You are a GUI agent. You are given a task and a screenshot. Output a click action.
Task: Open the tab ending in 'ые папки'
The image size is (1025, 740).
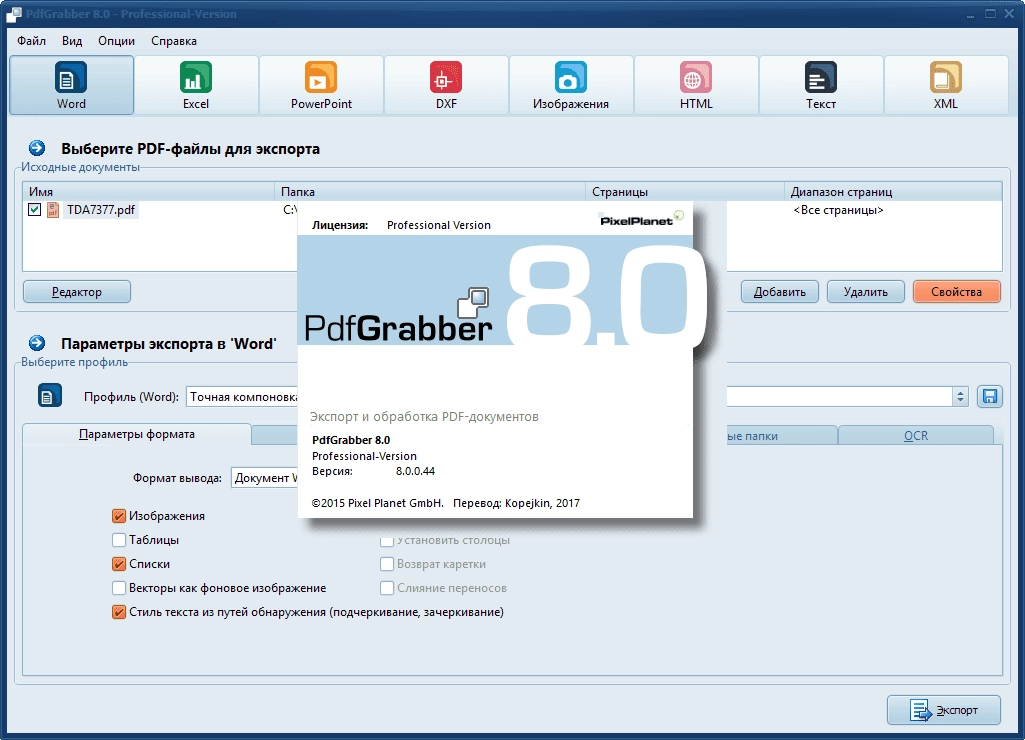pos(781,435)
